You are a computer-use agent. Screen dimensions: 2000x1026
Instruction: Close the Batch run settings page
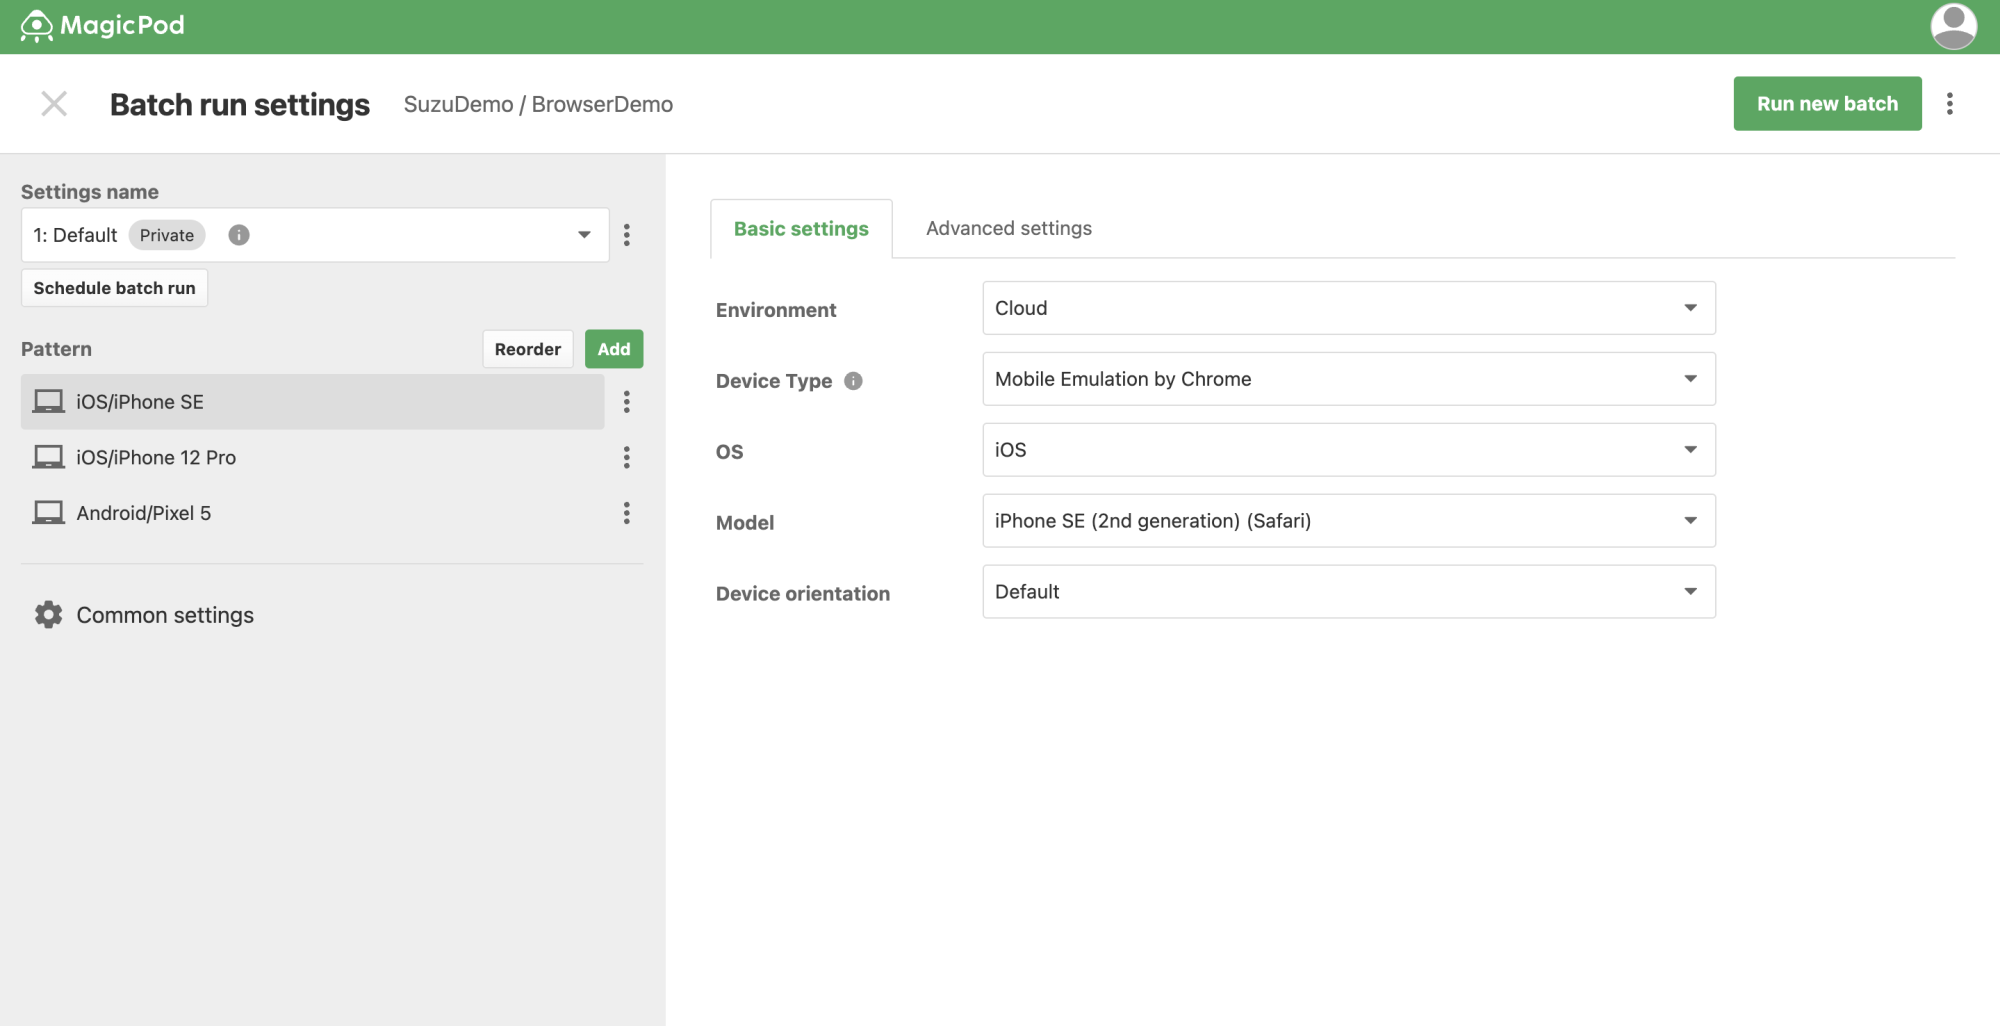click(x=54, y=104)
